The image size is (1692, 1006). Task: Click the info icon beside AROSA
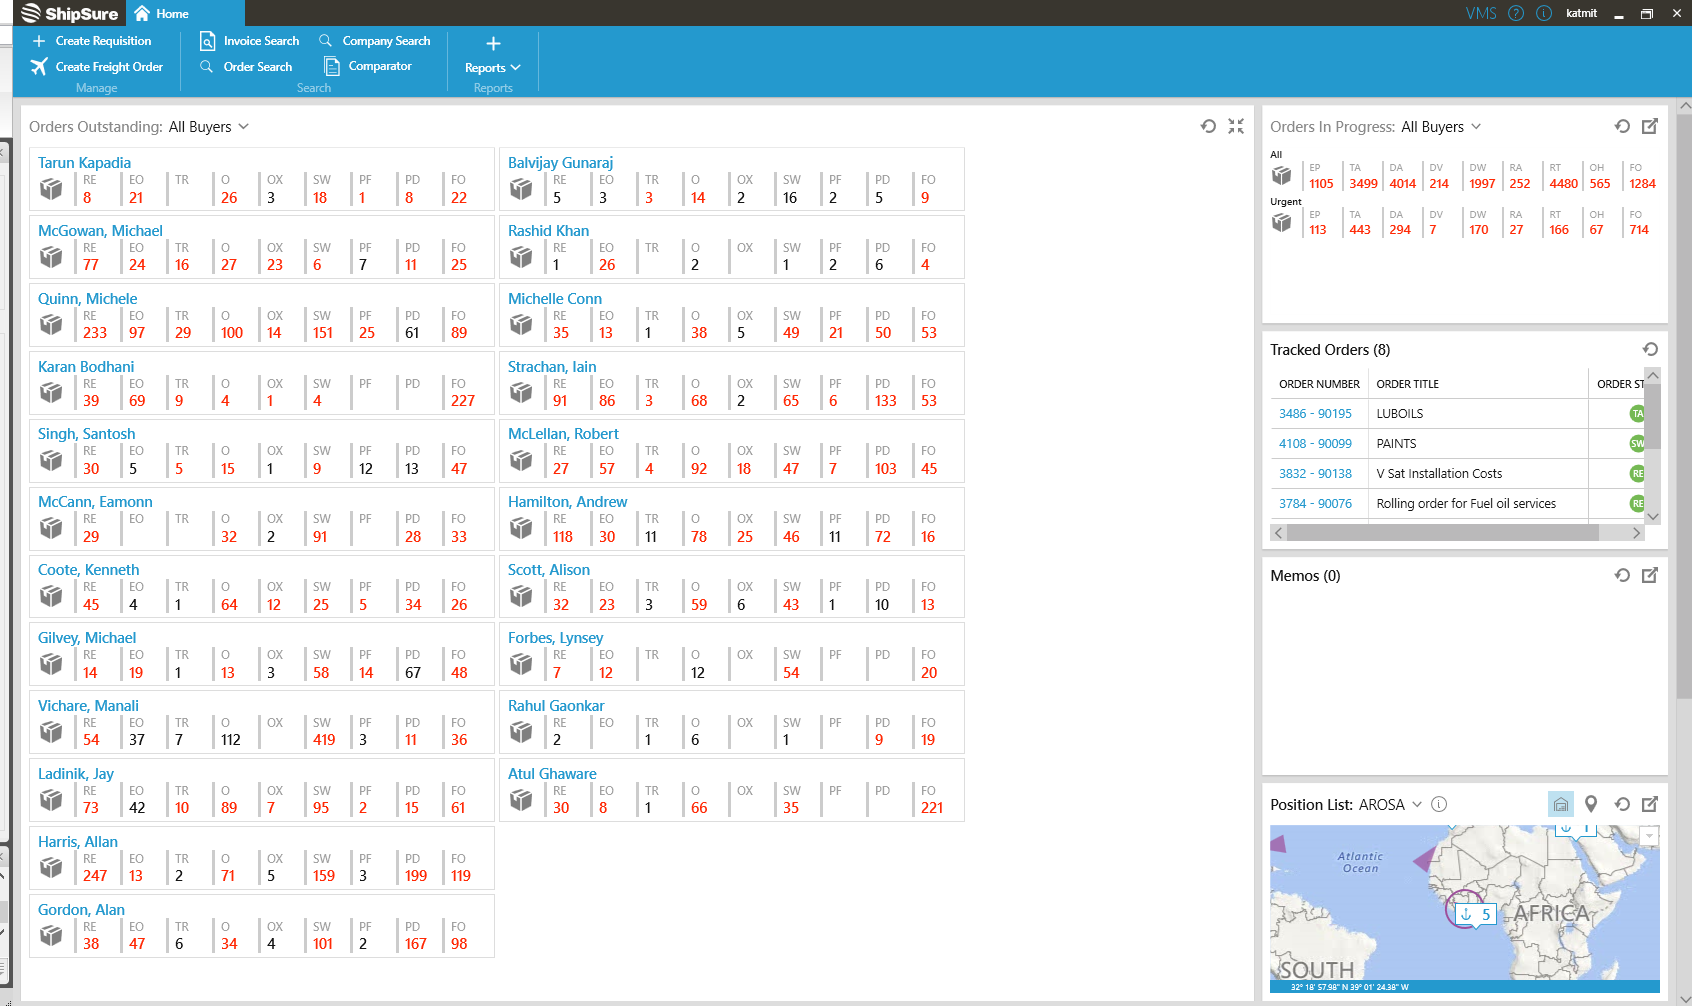(1439, 804)
